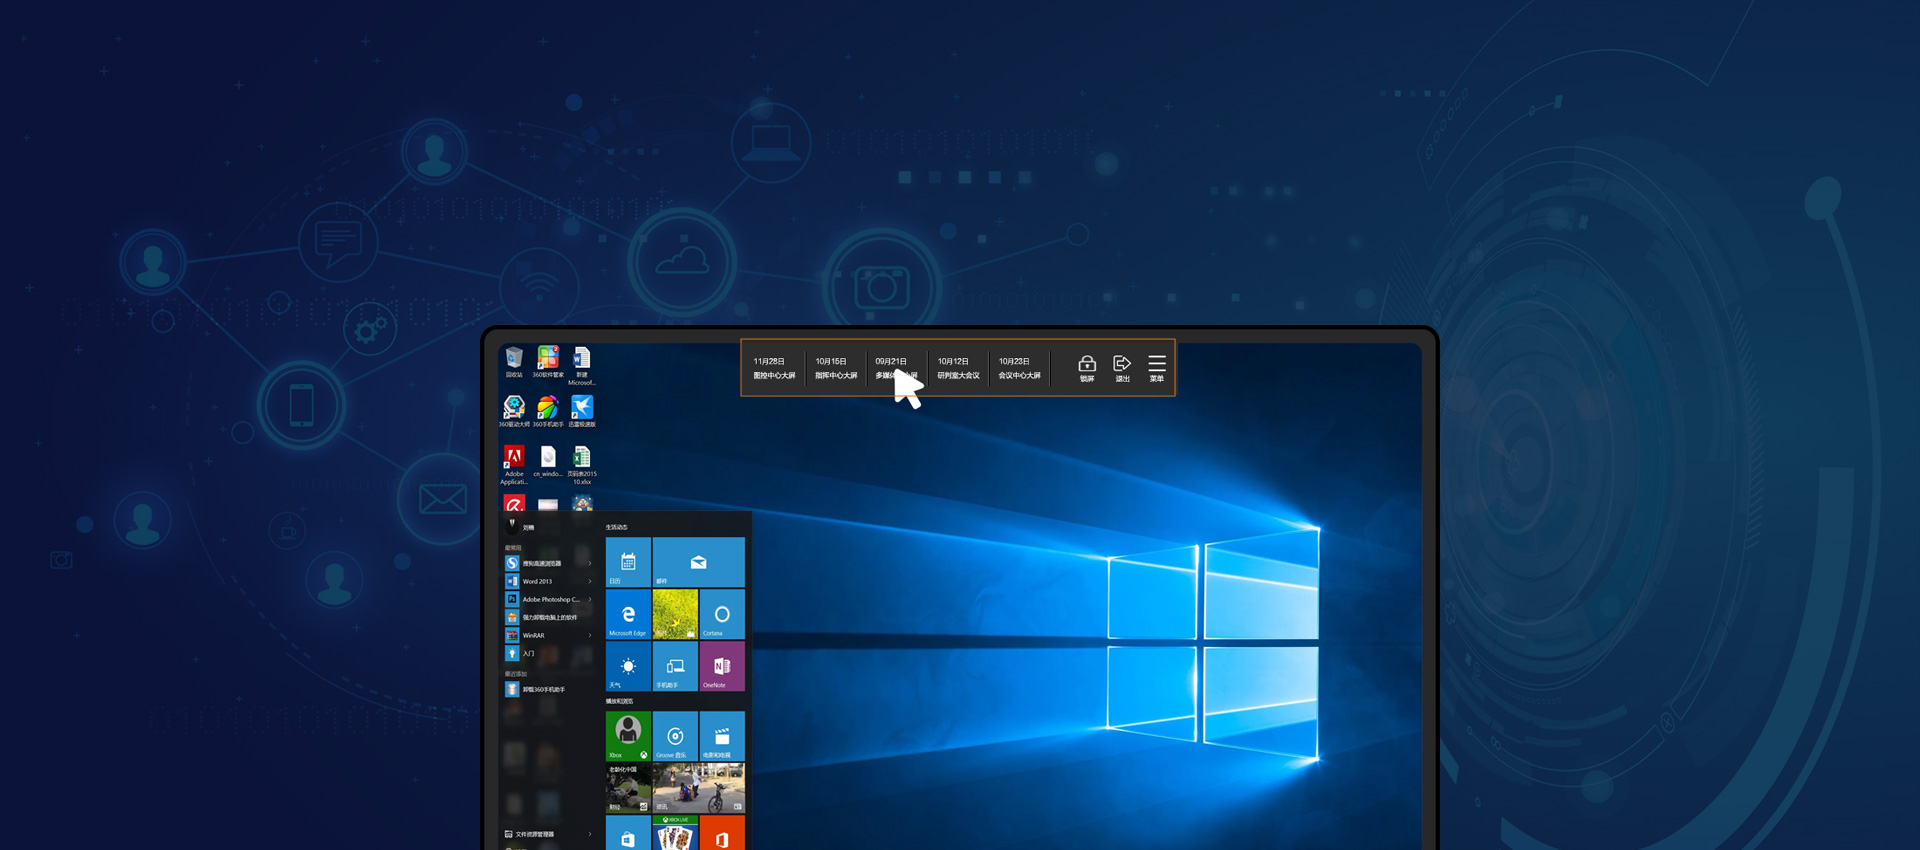The image size is (1920, 850).
Task: Open the 菜单 hamburger menu
Action: [x=1157, y=368]
